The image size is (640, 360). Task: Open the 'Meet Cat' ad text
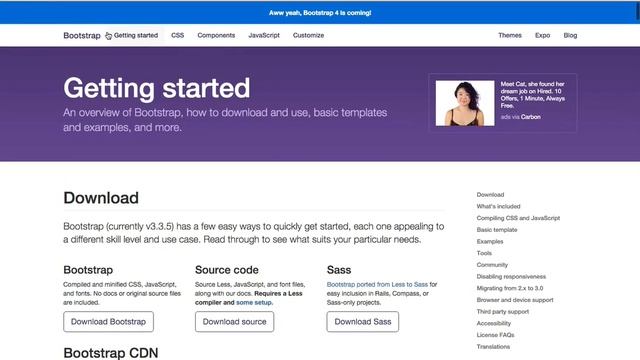coord(533,95)
